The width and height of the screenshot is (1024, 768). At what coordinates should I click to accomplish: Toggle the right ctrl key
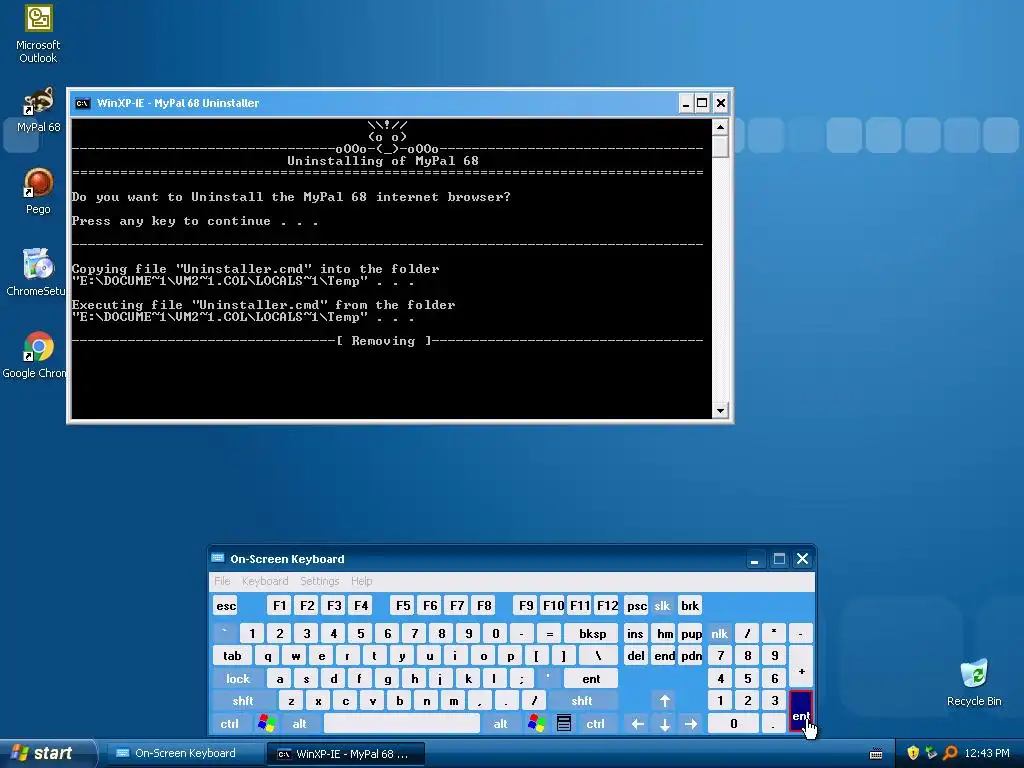pos(595,724)
